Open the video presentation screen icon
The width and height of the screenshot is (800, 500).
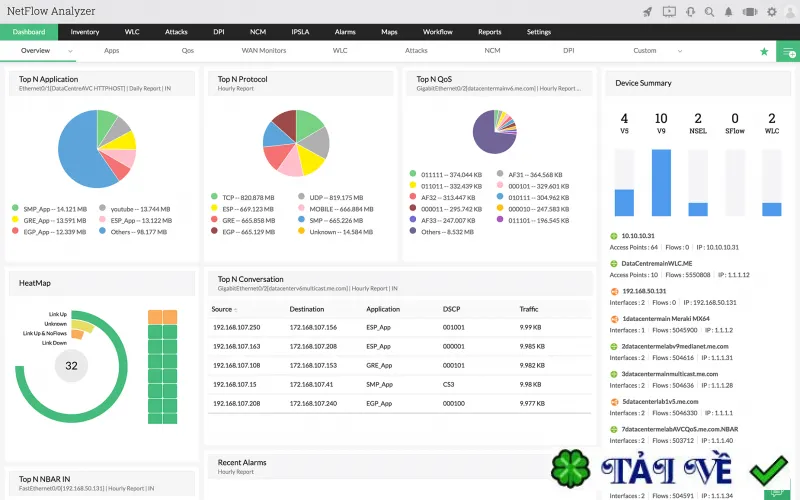[669, 12]
